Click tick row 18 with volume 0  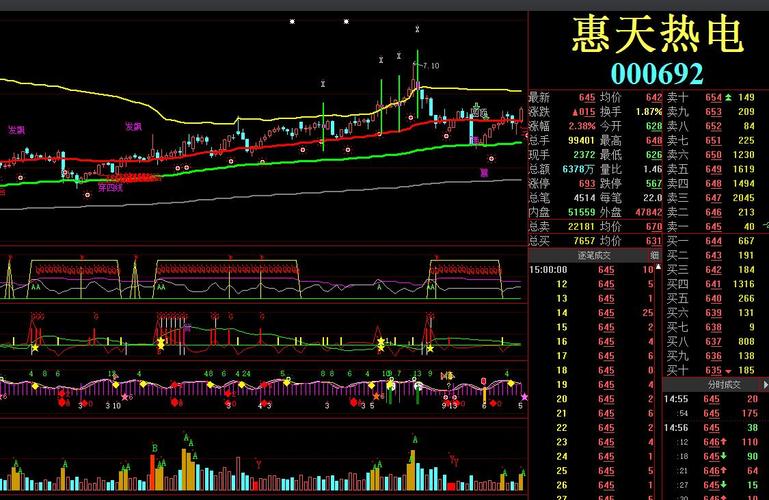[x=591, y=370]
